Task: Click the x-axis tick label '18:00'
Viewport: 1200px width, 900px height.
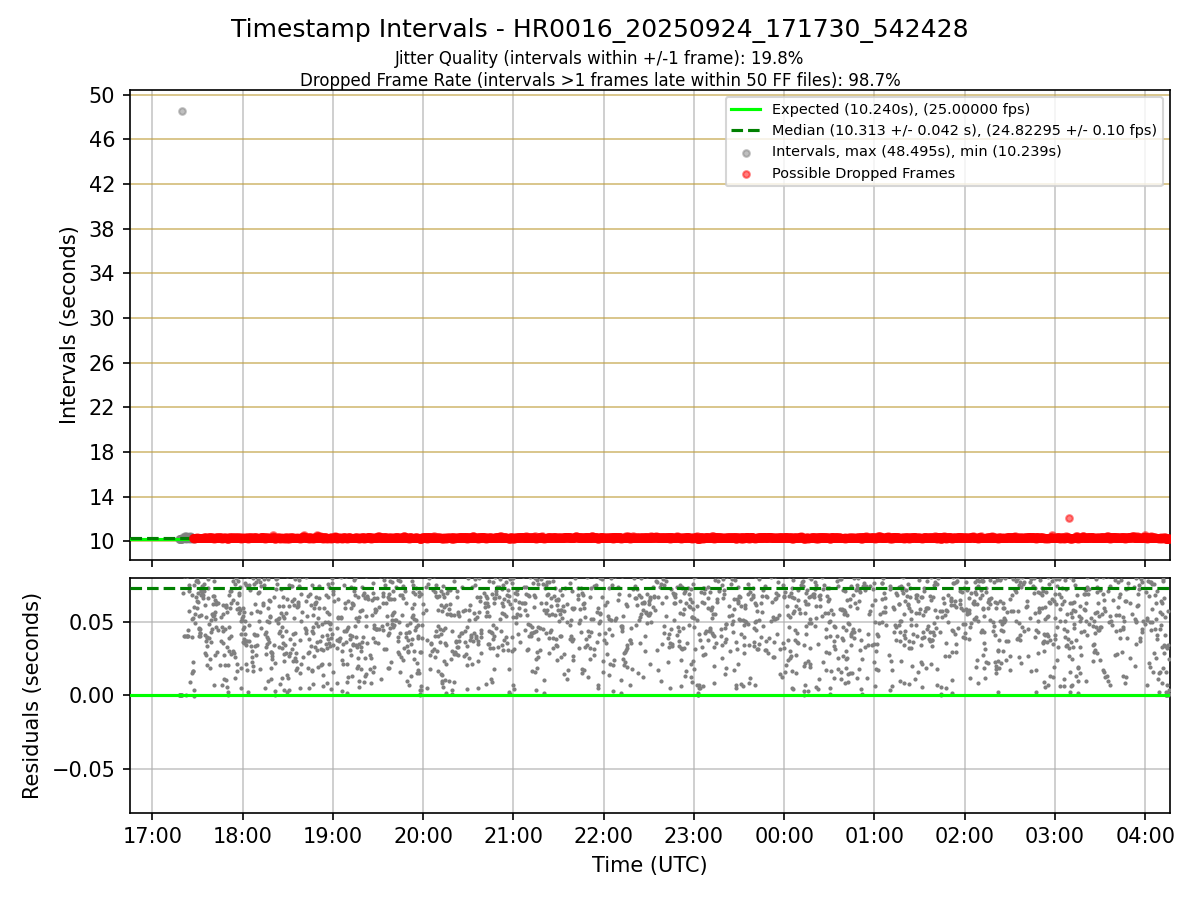Action: (242, 834)
